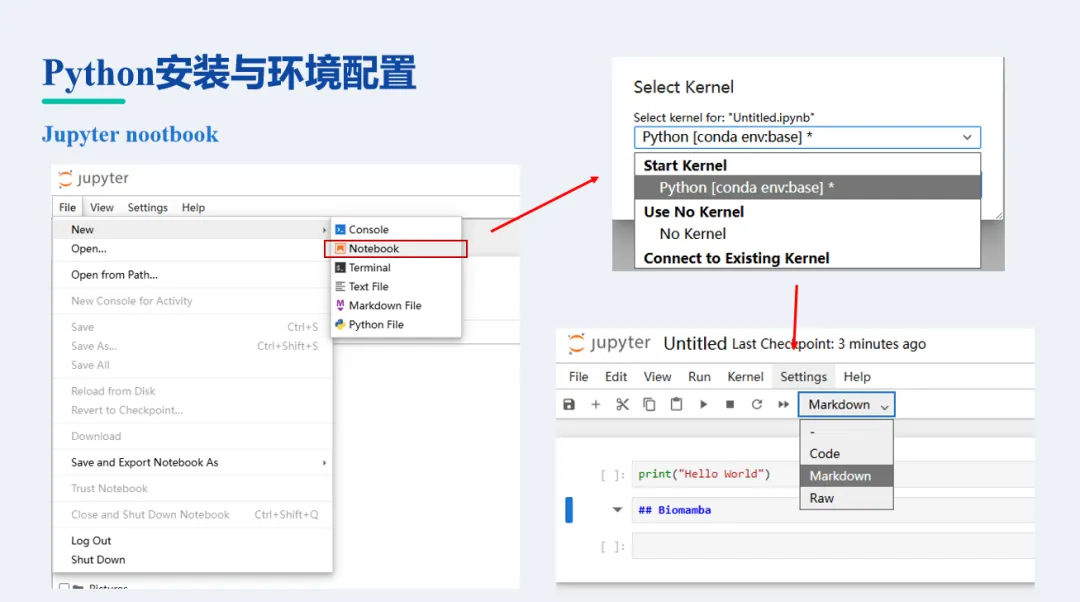Viewport: 1080px width, 602px height.
Task: Click the Untitled notebook title
Action: tap(695, 343)
